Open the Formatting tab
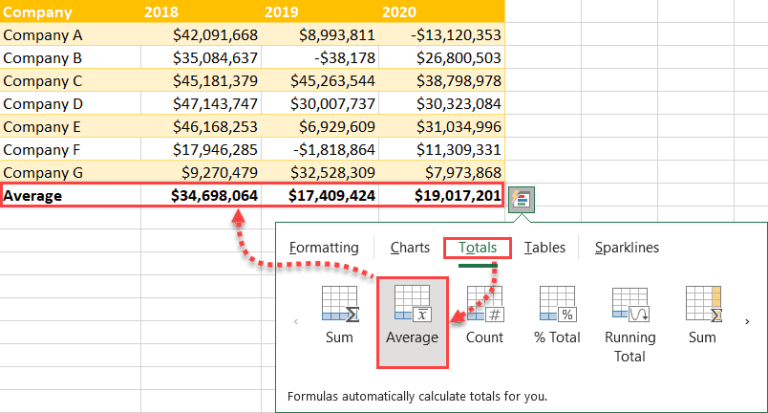Image resolution: width=768 pixels, height=413 pixels. [x=324, y=247]
